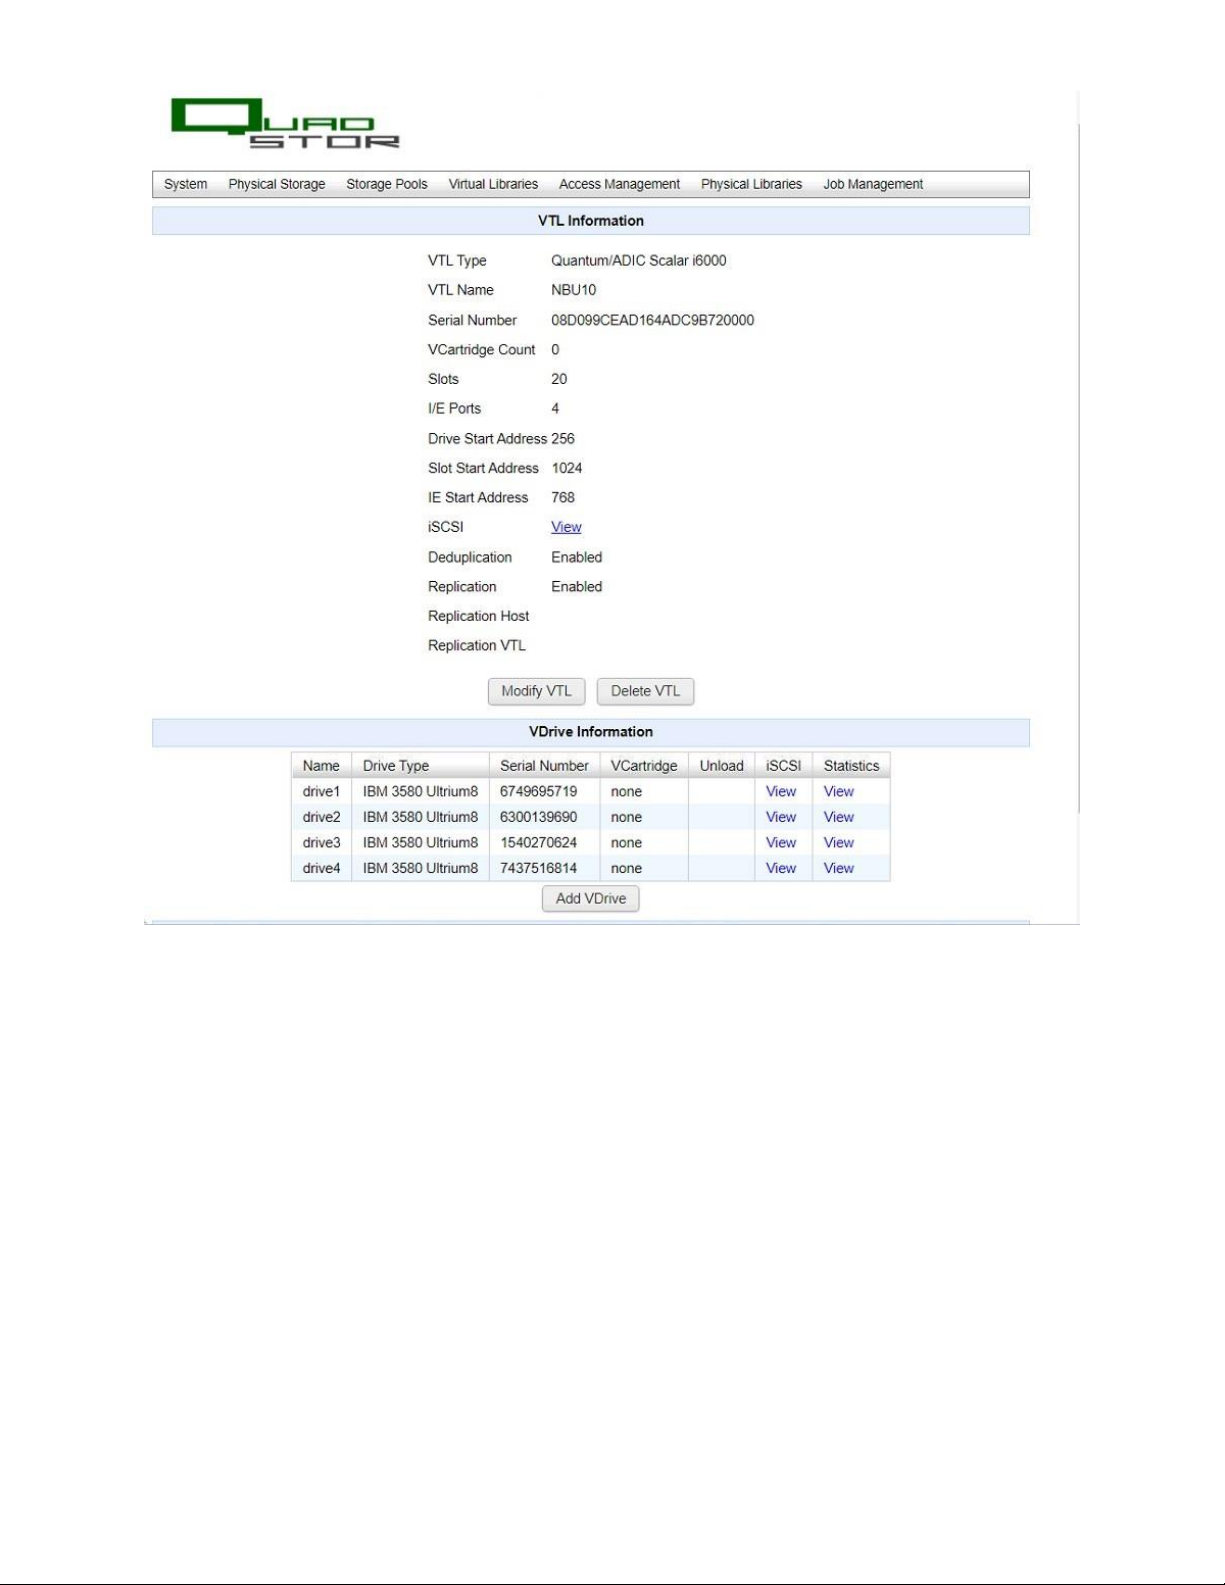Click the iSCSI View link in VTL Information

coord(566,527)
